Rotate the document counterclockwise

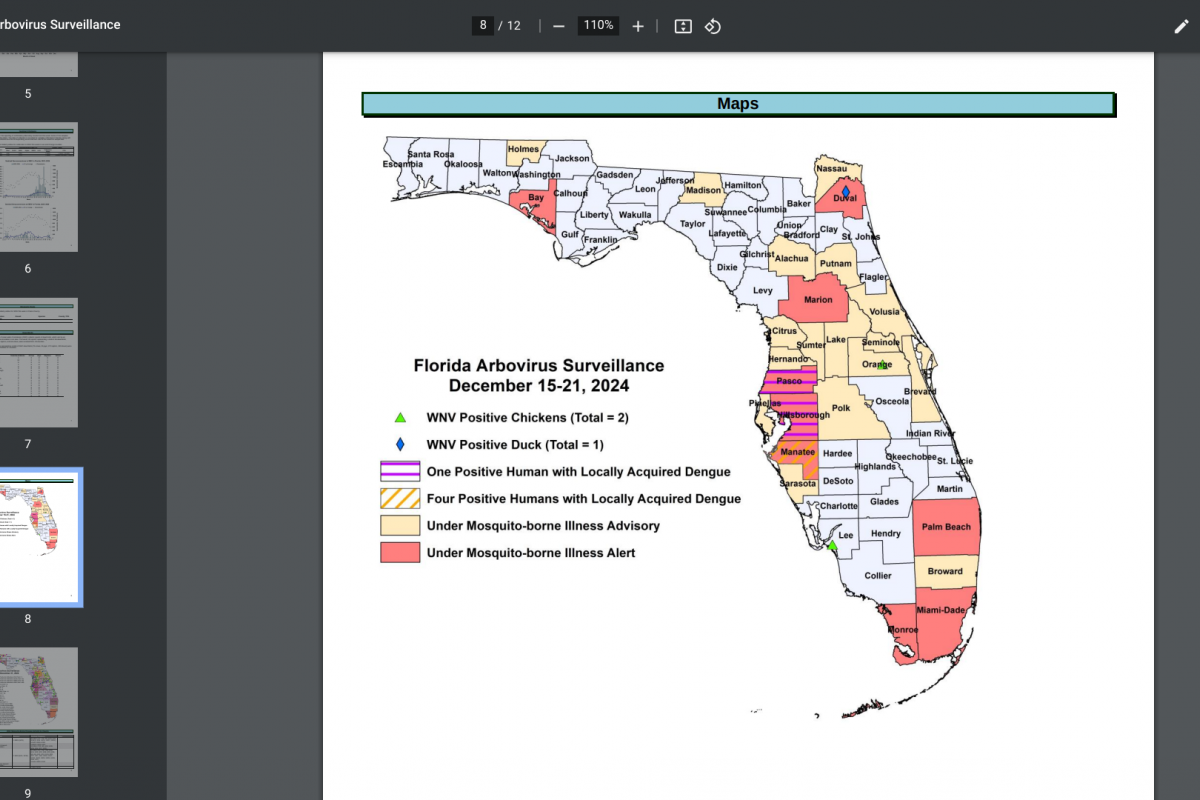click(x=713, y=26)
